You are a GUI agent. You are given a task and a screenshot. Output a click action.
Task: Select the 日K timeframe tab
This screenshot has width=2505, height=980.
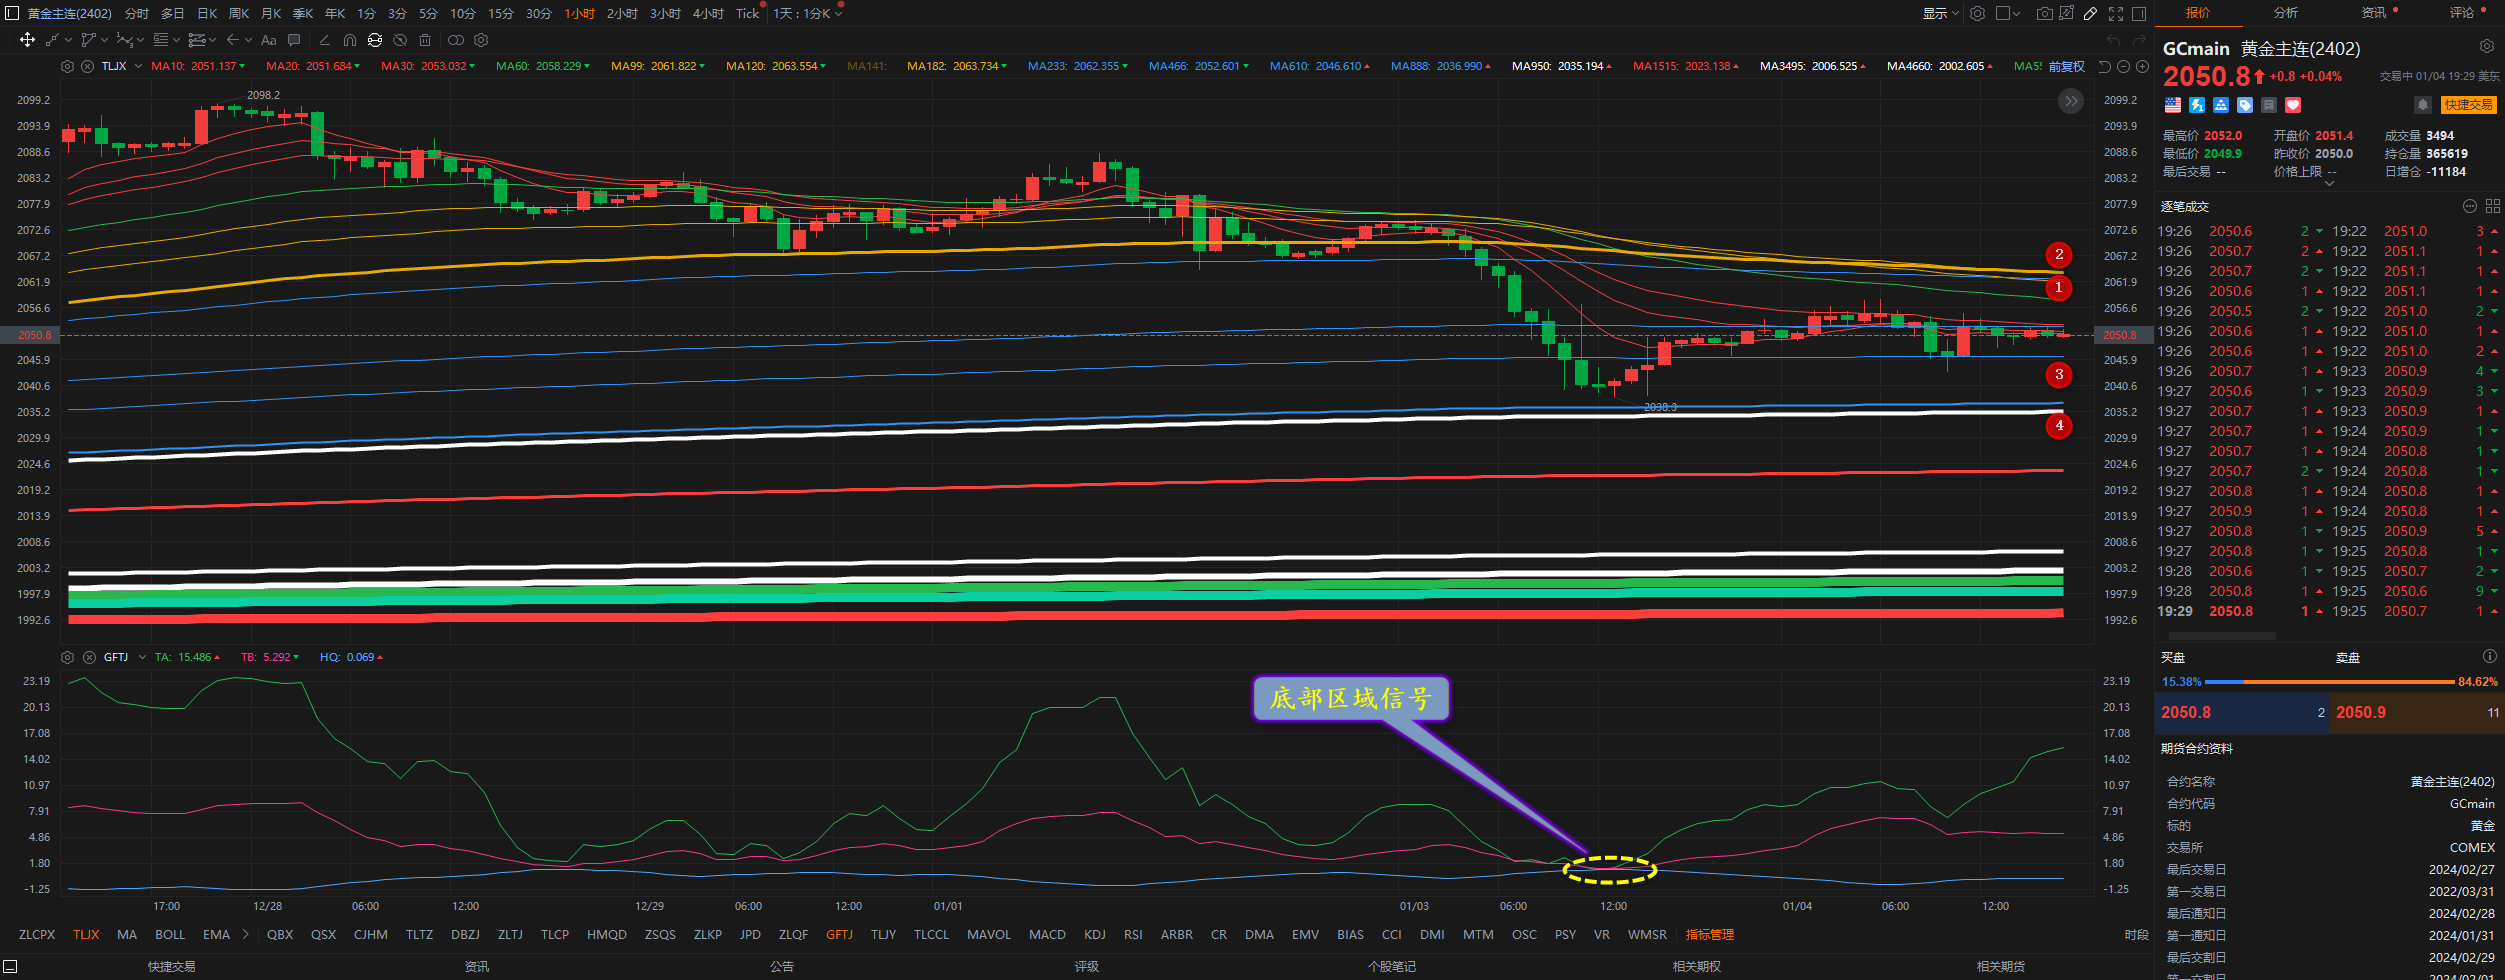coord(207,13)
